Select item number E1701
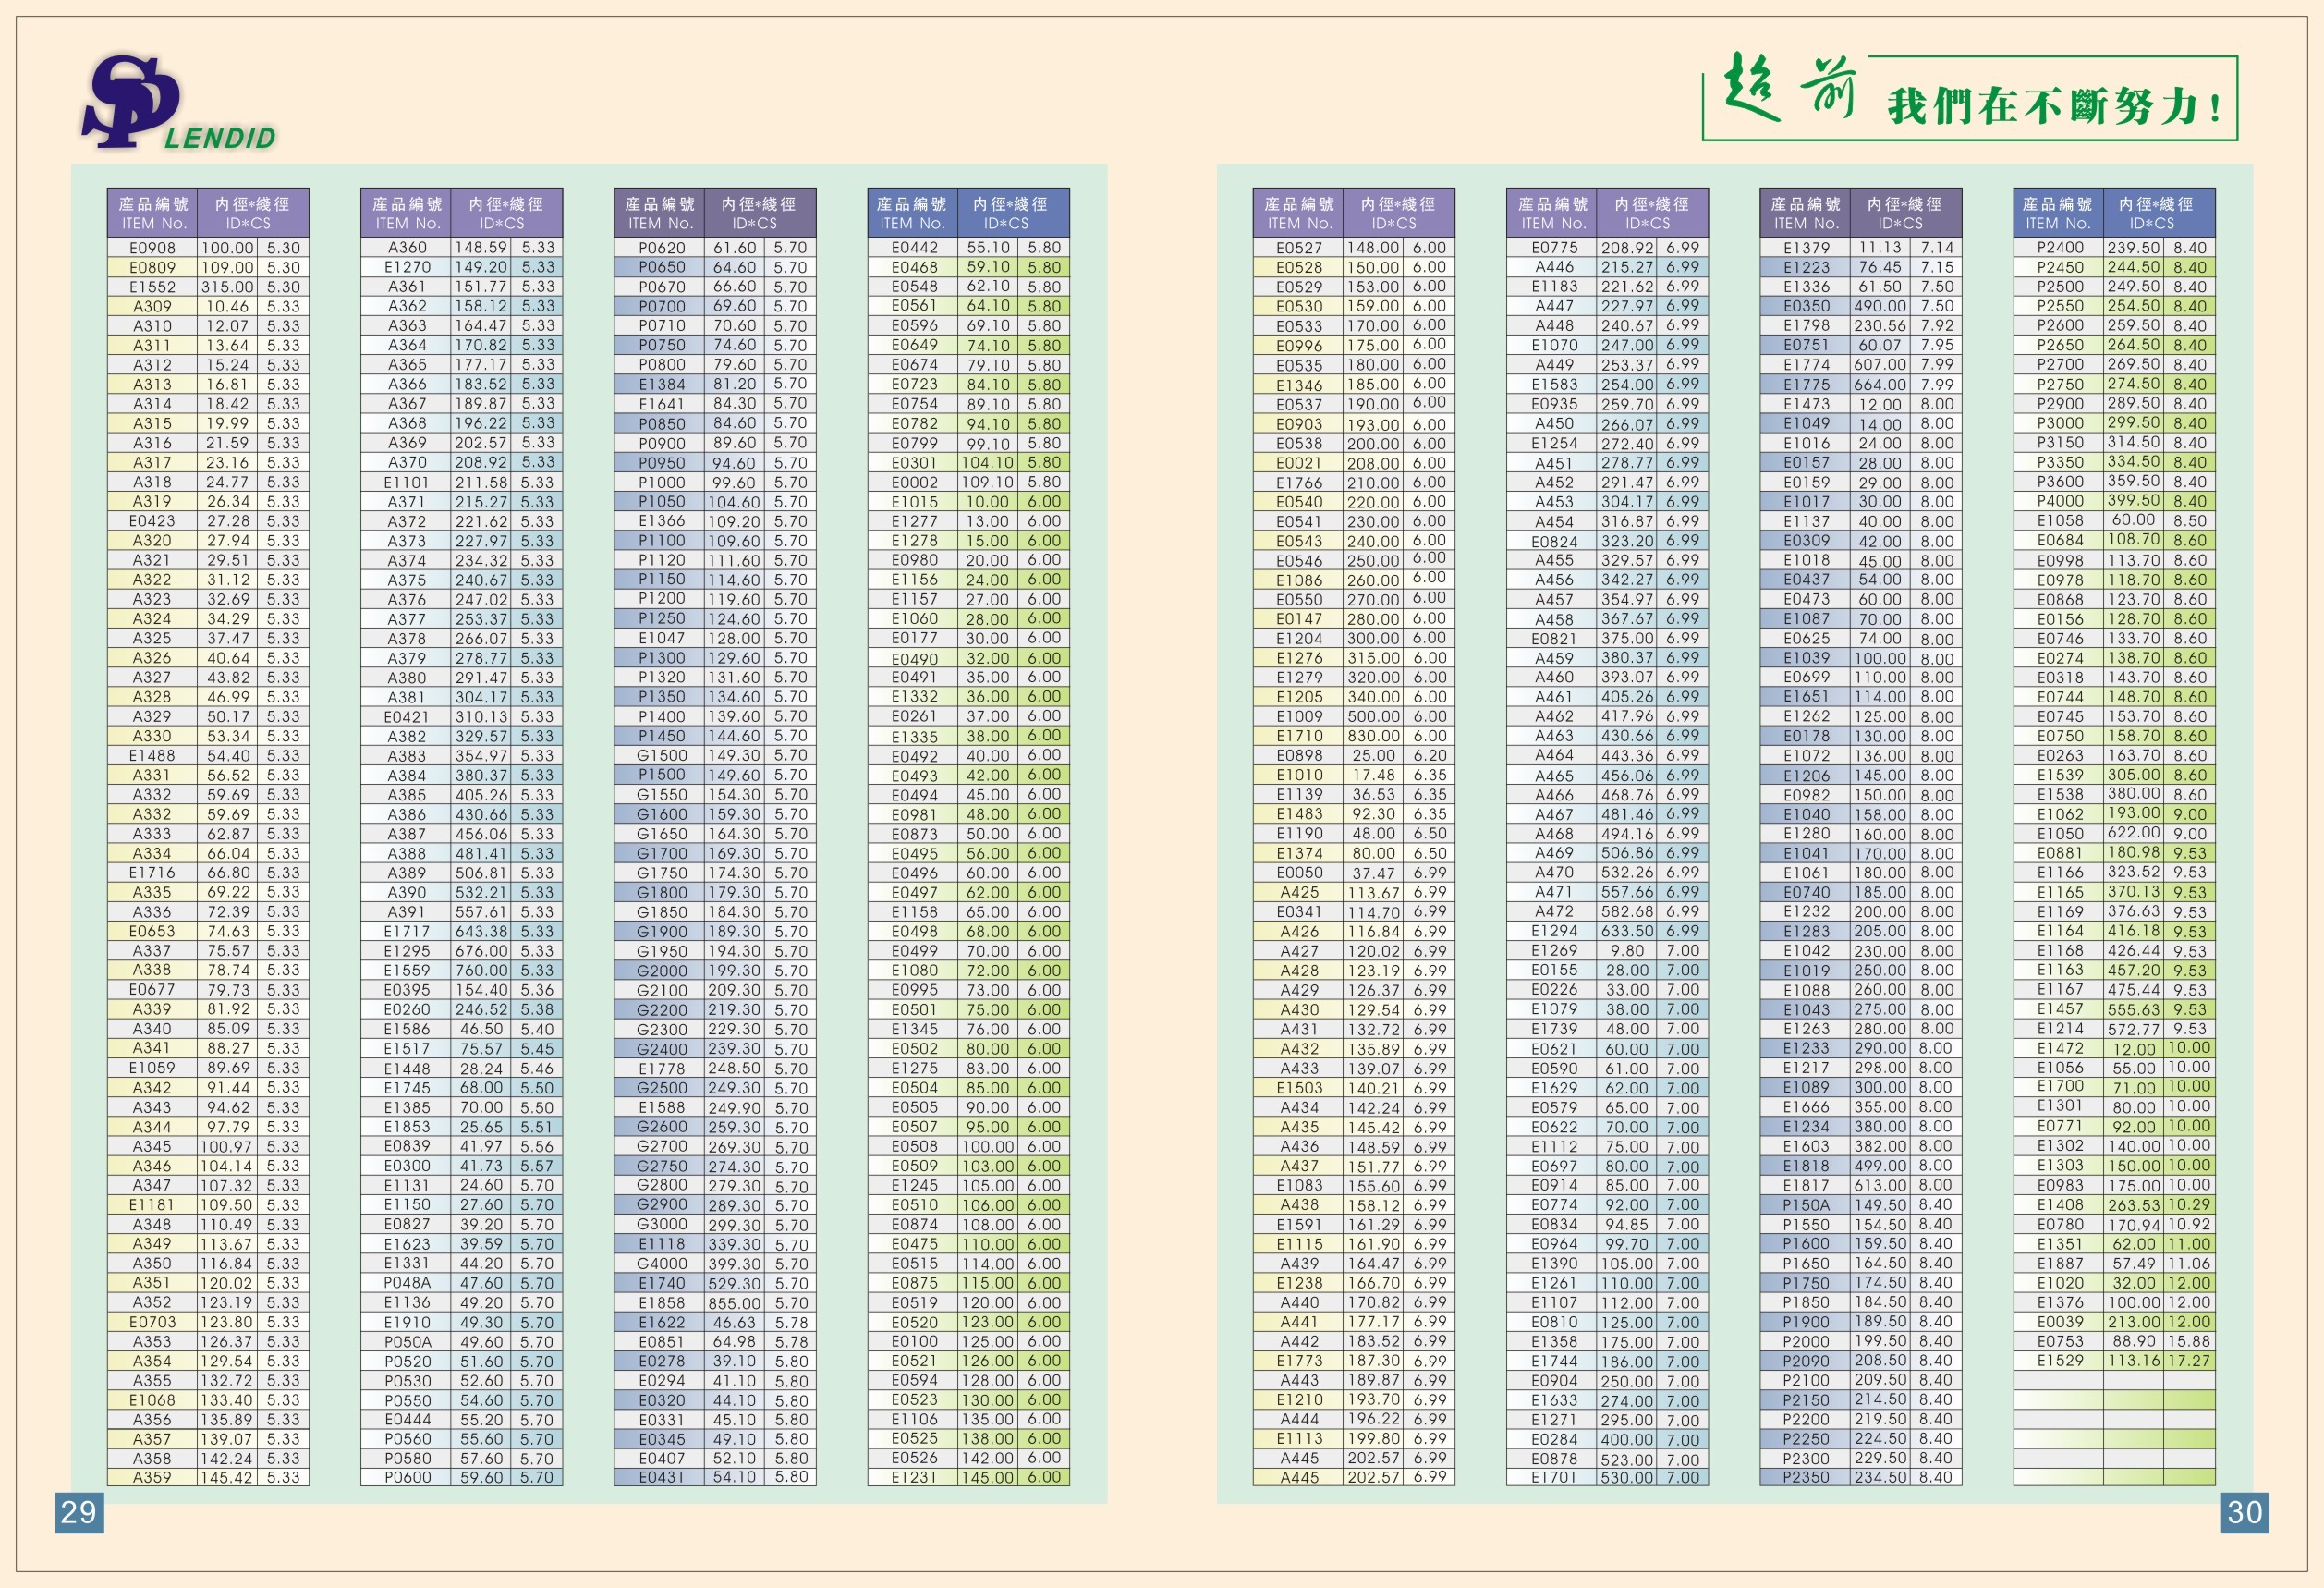This screenshot has width=2324, height=1588. point(1554,1477)
